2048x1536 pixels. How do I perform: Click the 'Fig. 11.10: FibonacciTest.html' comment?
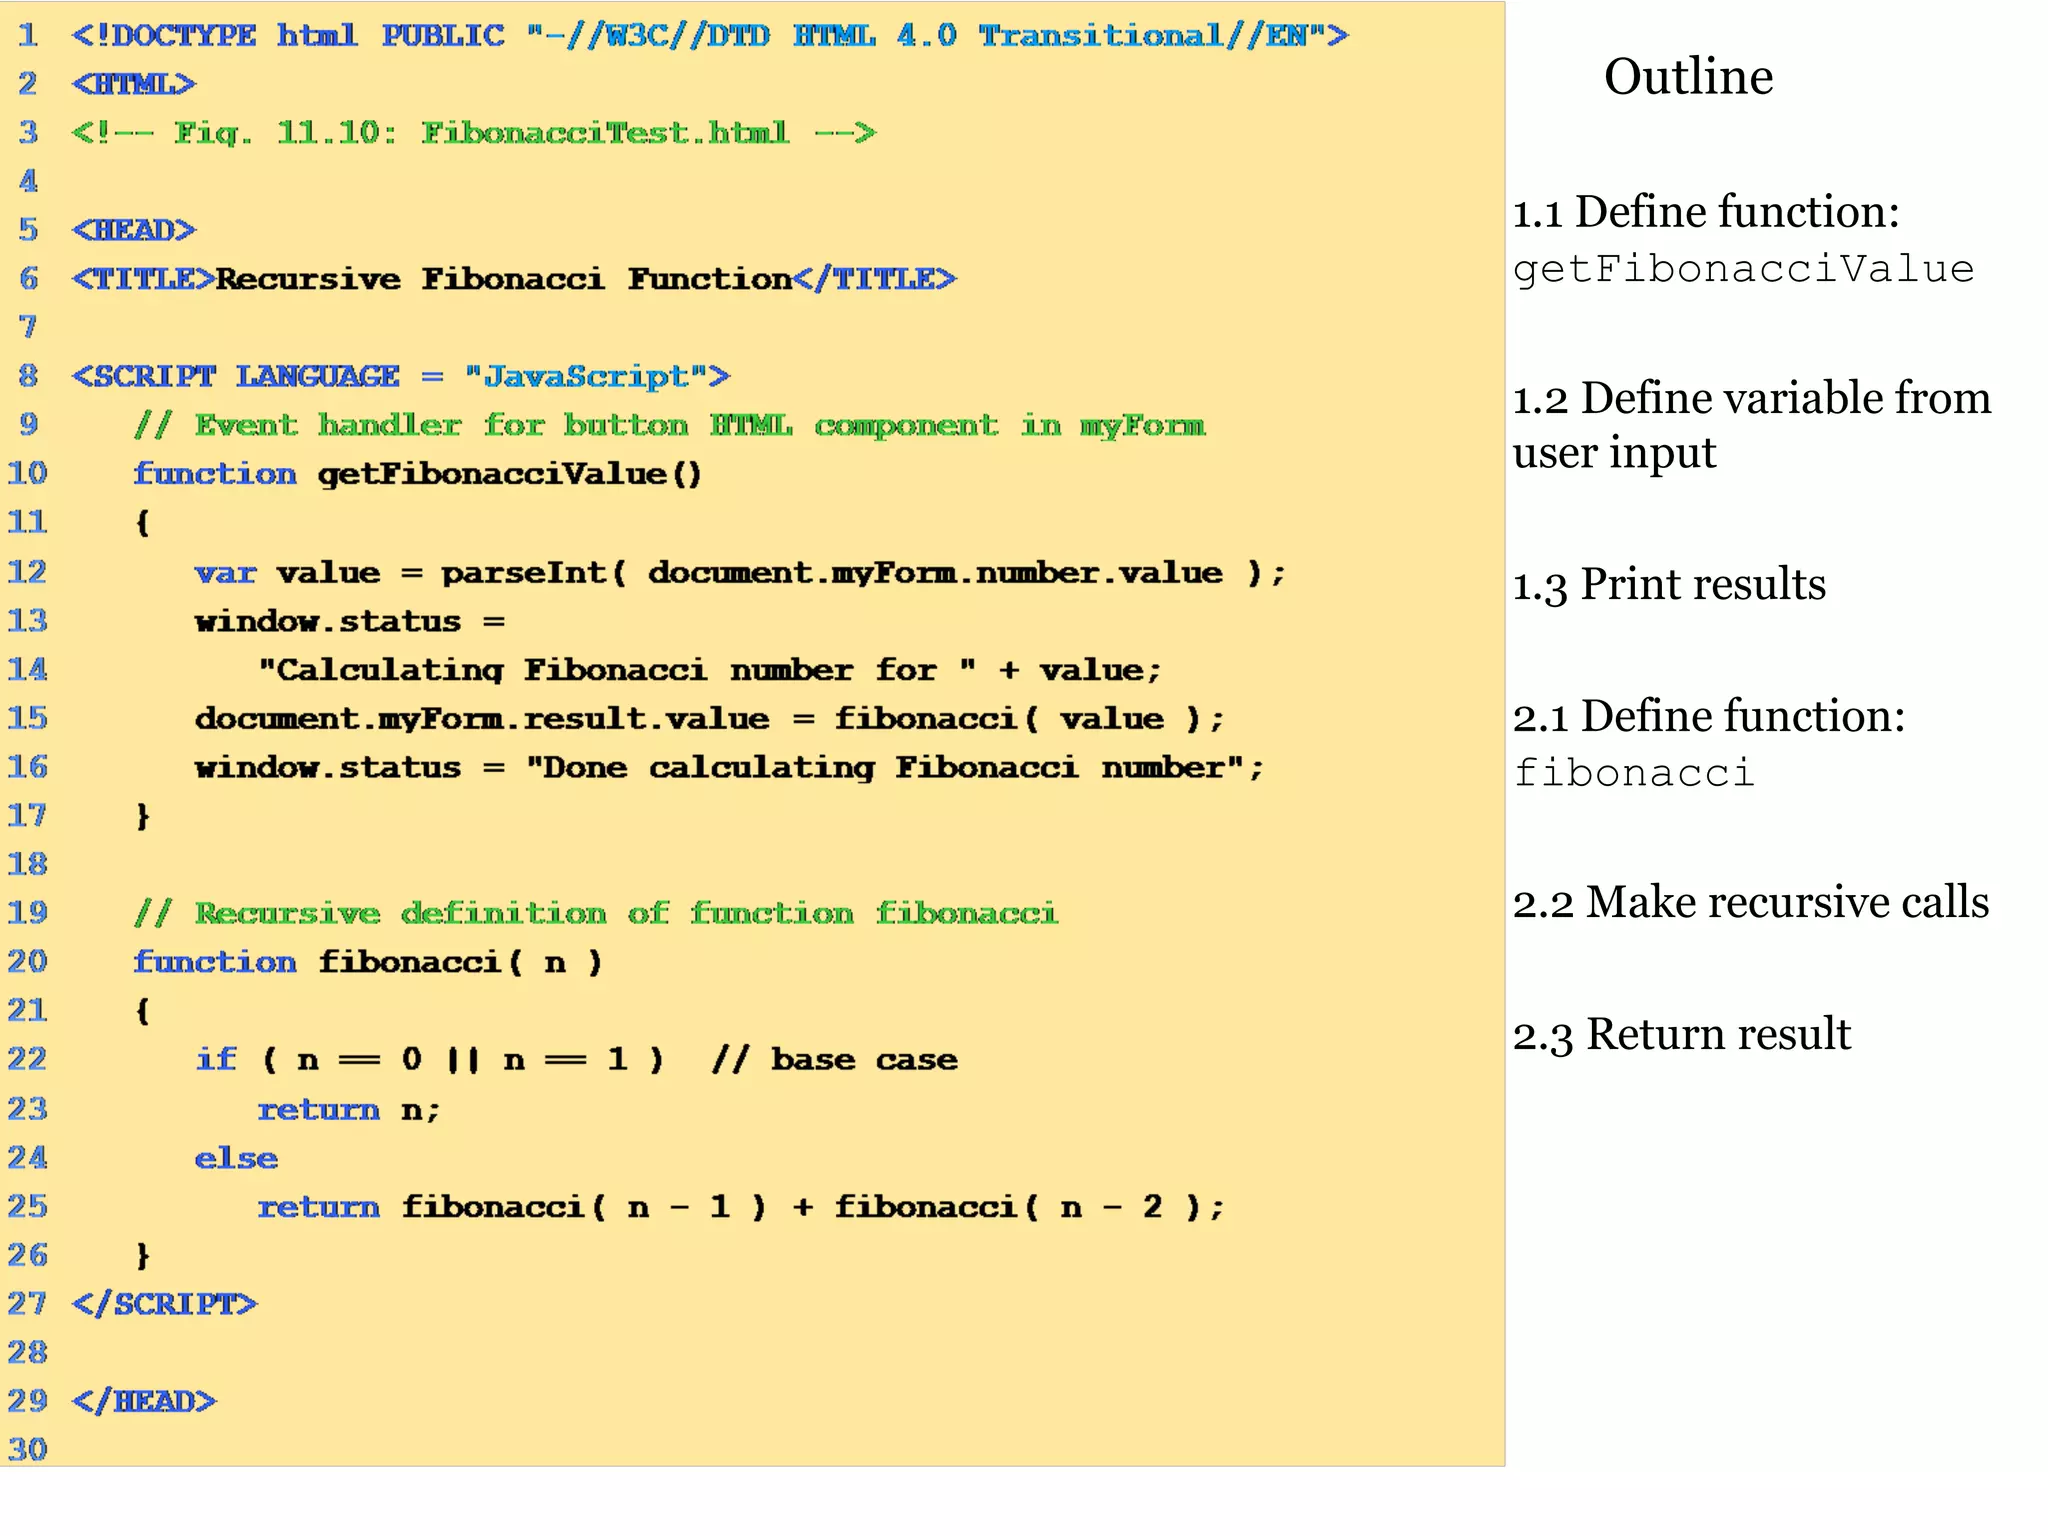coord(473,133)
